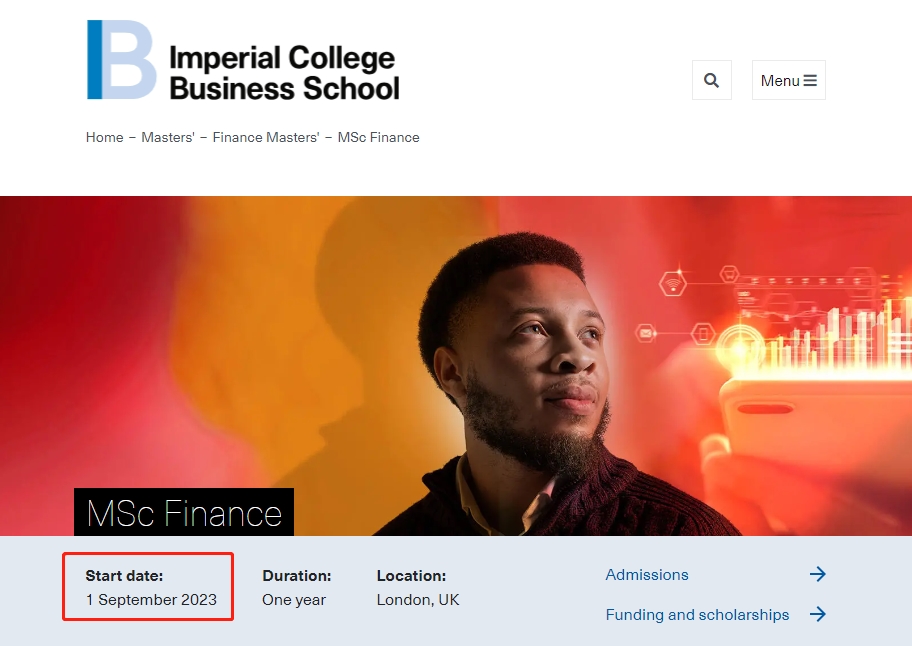Click the One year duration value

click(294, 600)
